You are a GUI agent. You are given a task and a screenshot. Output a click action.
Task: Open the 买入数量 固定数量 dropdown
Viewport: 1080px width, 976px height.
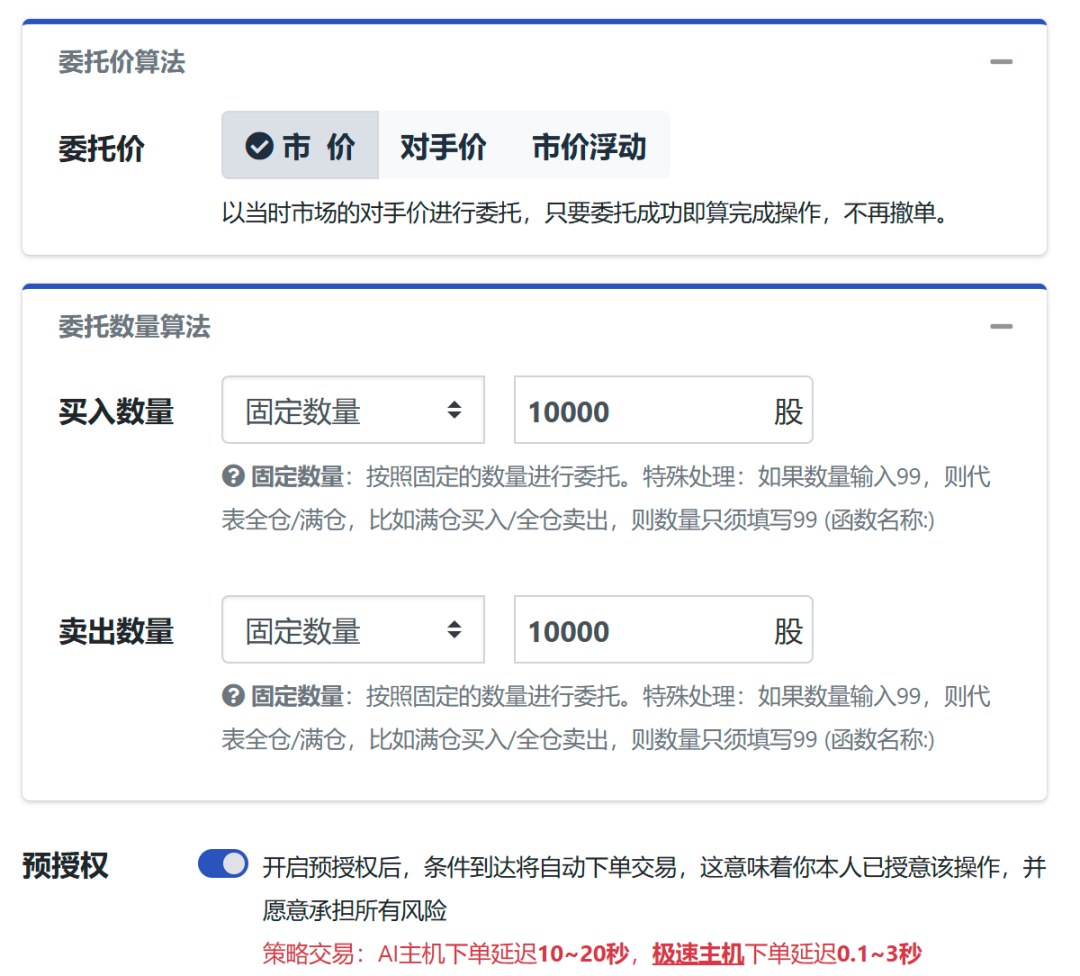click(340, 410)
